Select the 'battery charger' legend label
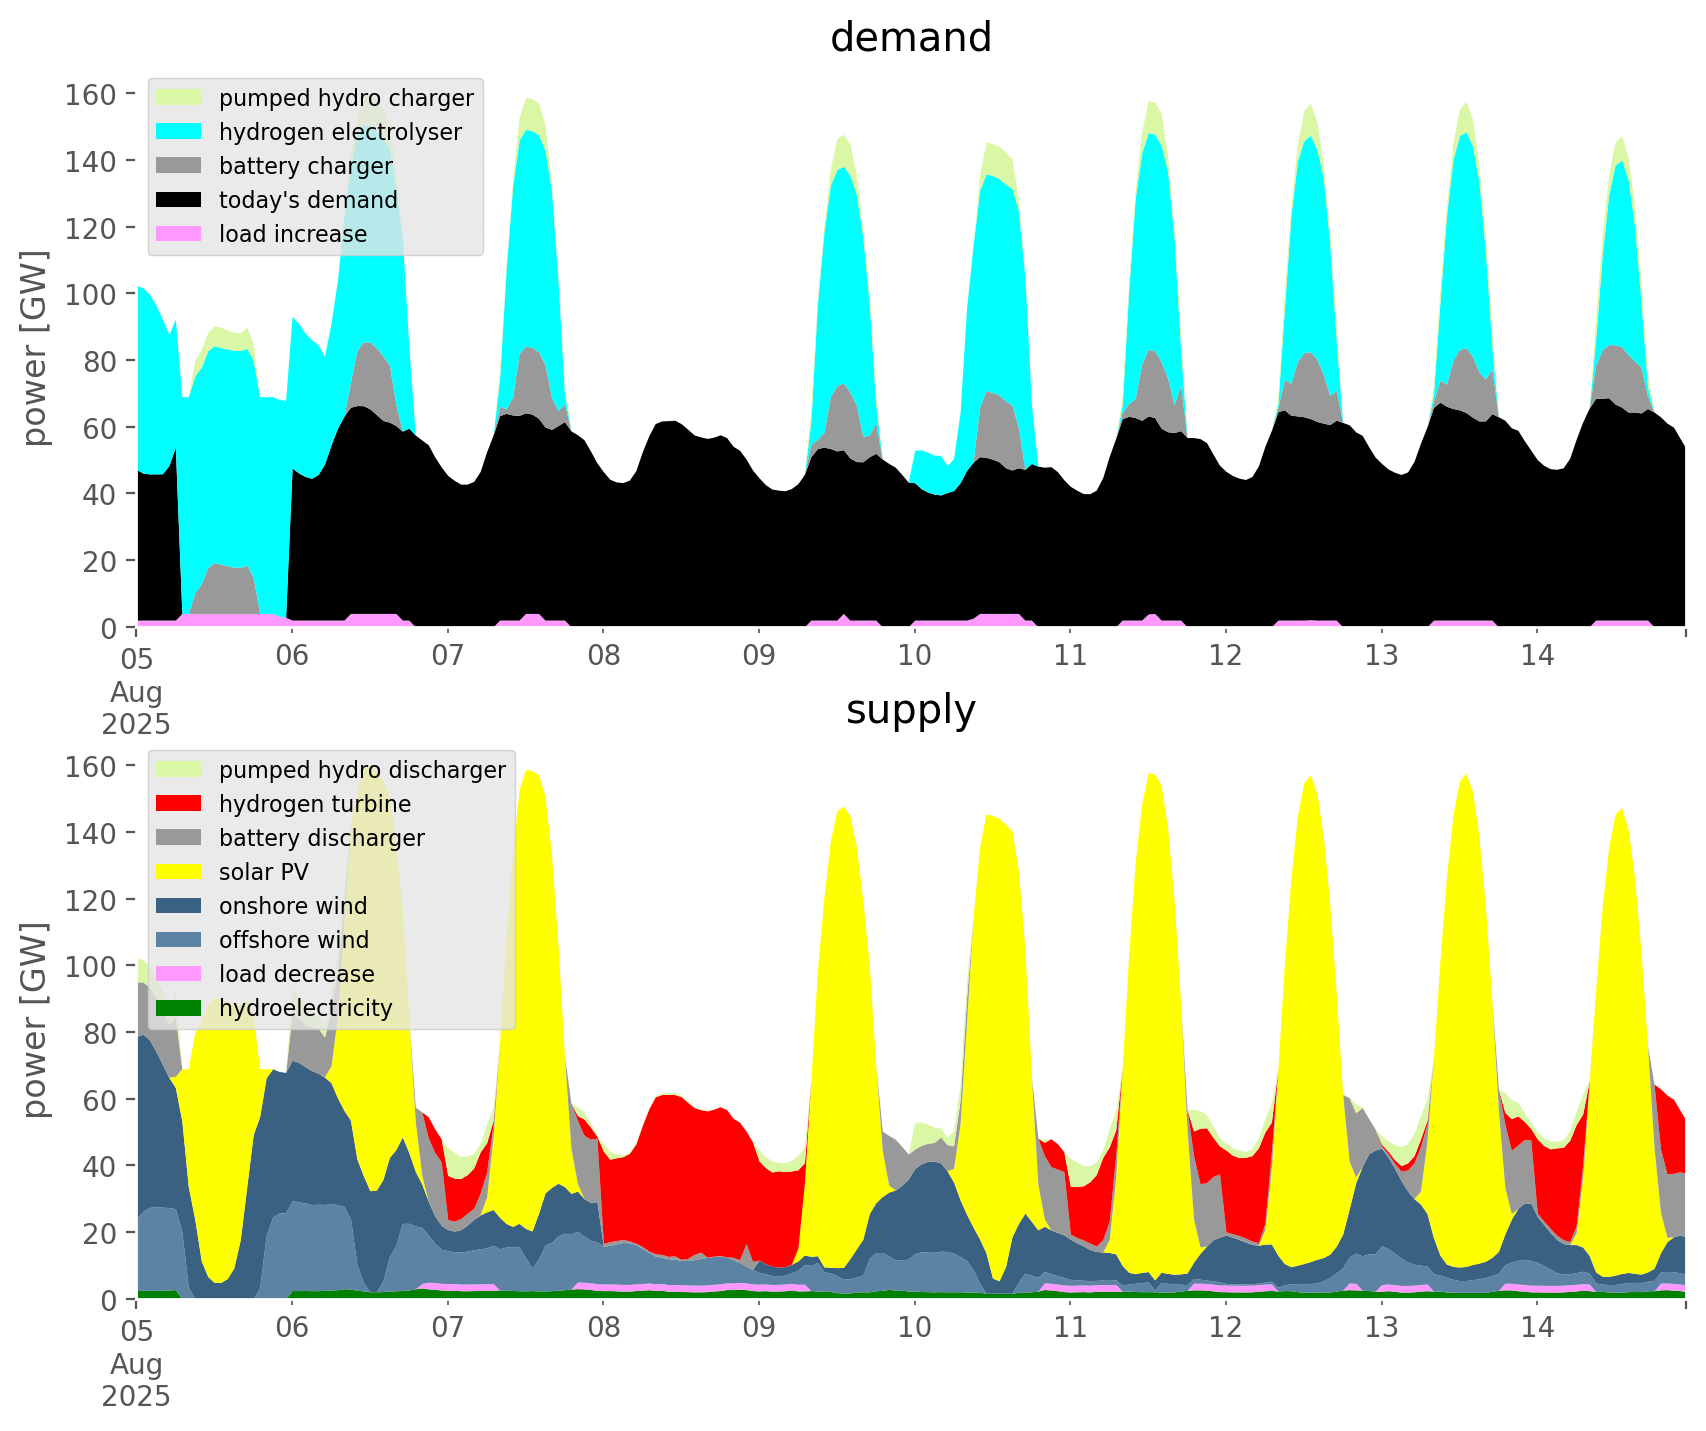 pyautogui.click(x=305, y=166)
